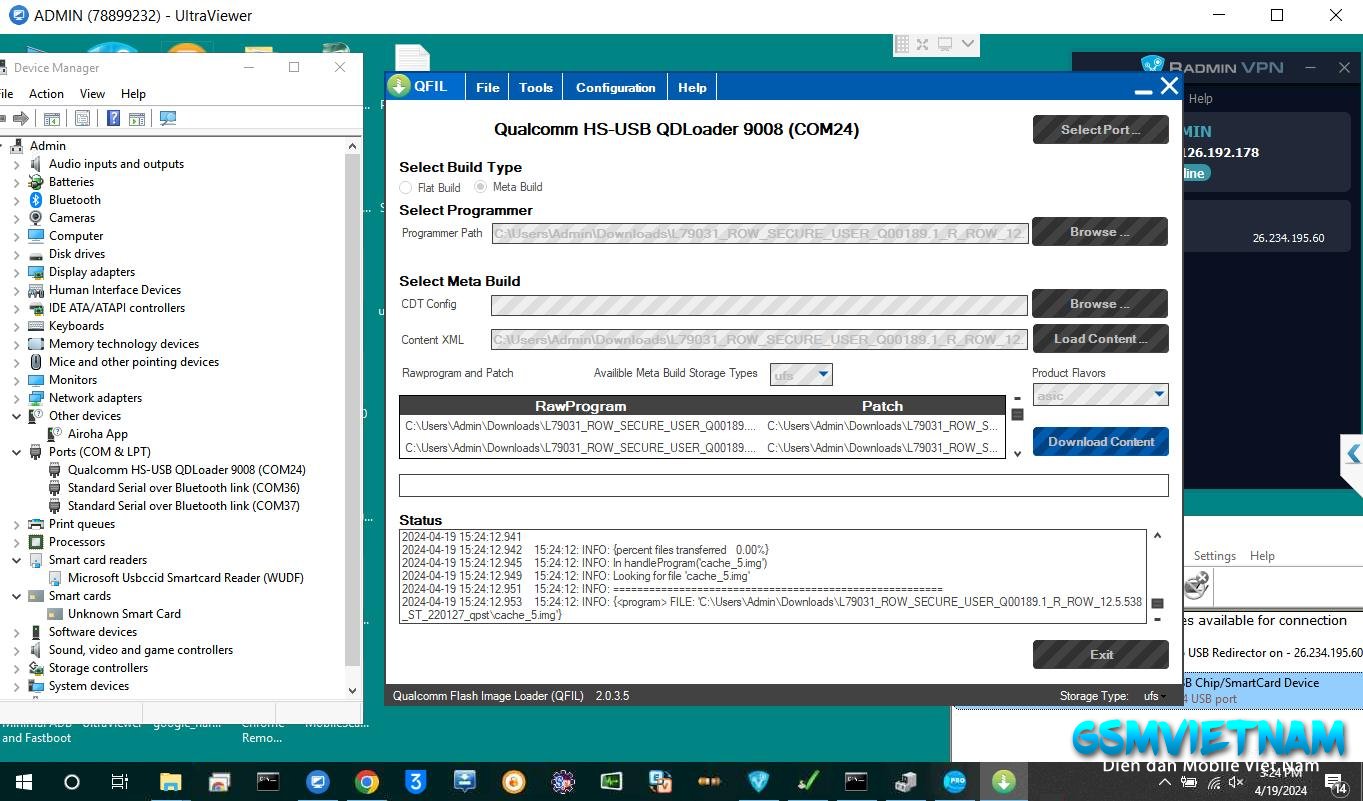Click the green QFIL icon on taskbar
The image size is (1363, 801).
coord(1004,782)
